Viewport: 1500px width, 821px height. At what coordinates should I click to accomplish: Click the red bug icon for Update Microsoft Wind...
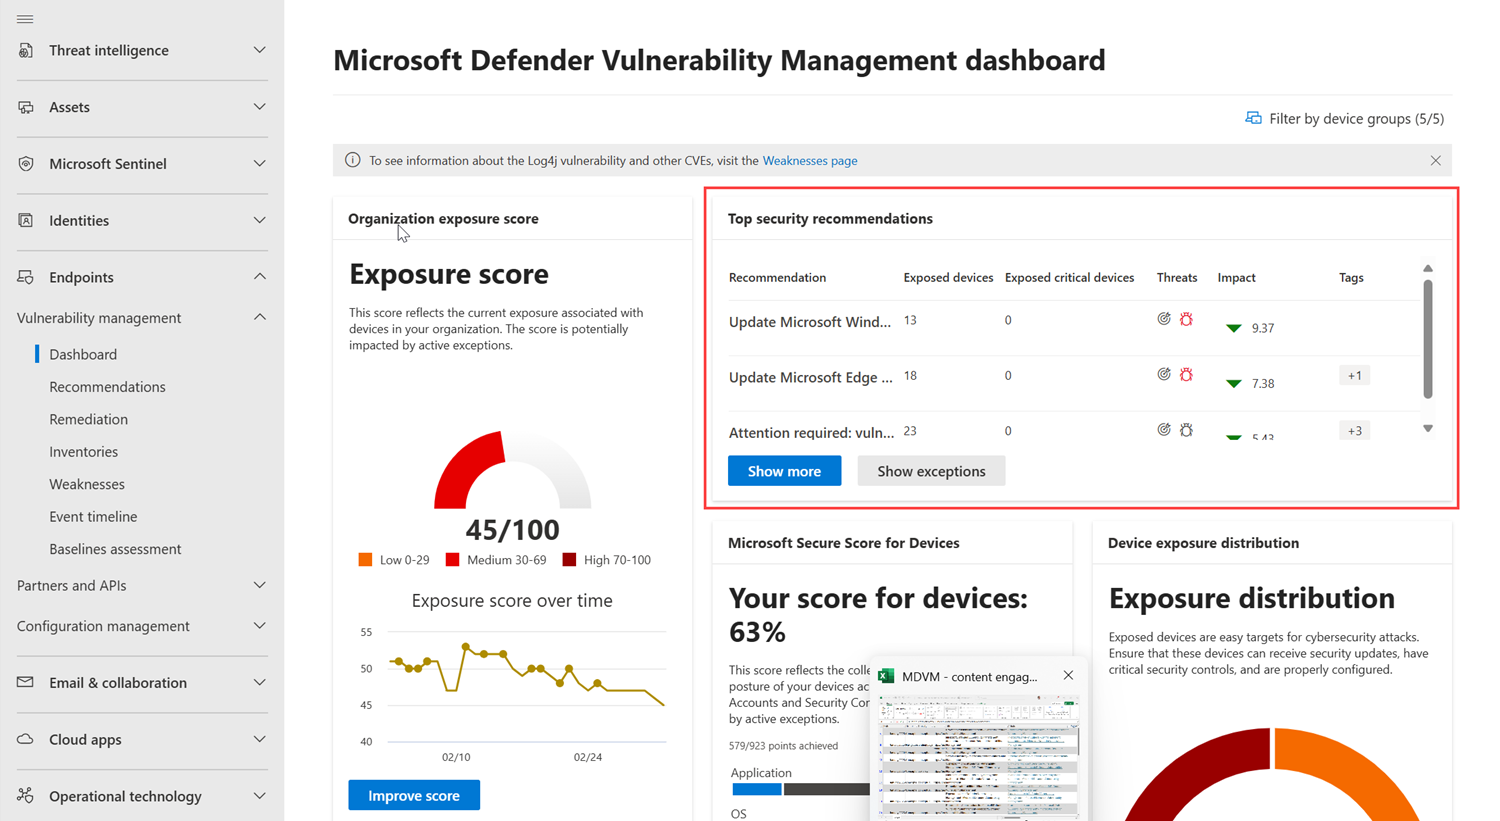coord(1186,319)
